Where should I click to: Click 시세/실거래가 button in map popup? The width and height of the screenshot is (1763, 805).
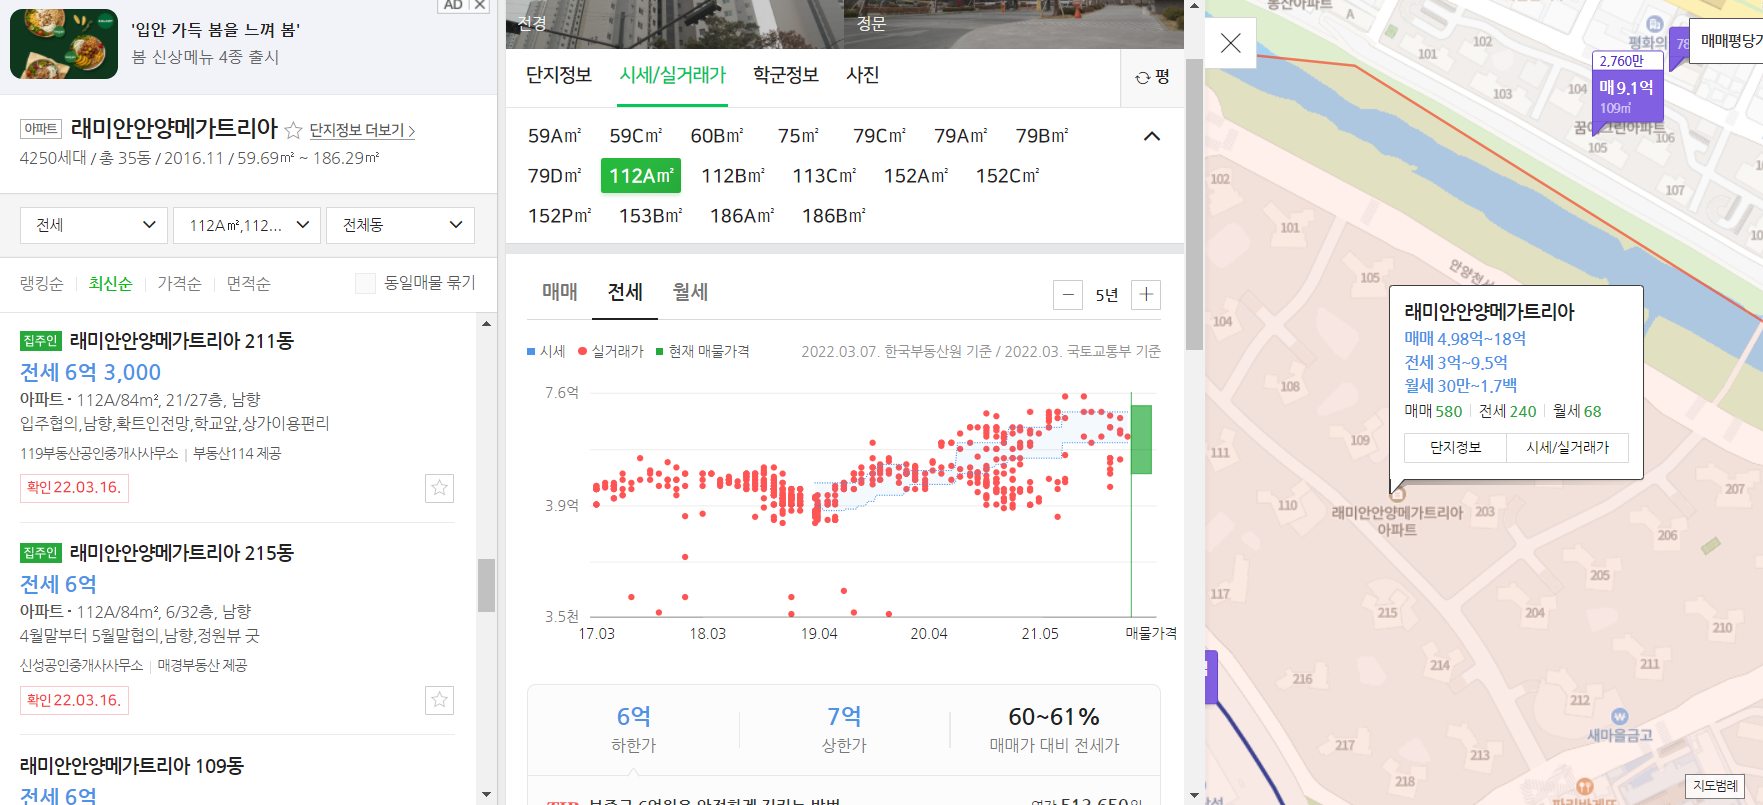tap(1567, 448)
